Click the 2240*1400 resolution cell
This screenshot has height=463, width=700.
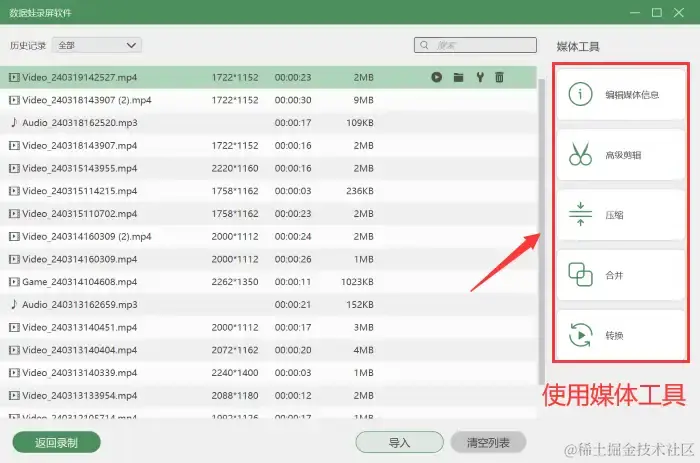[x=235, y=373]
